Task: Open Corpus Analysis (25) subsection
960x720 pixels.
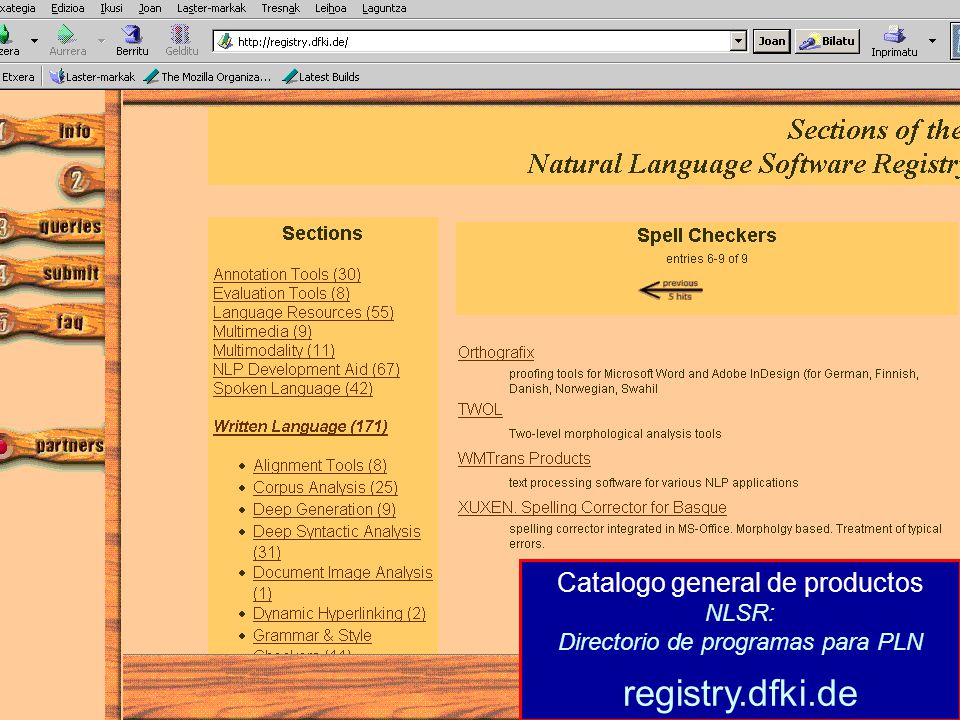Action: pyautogui.click(x=326, y=487)
